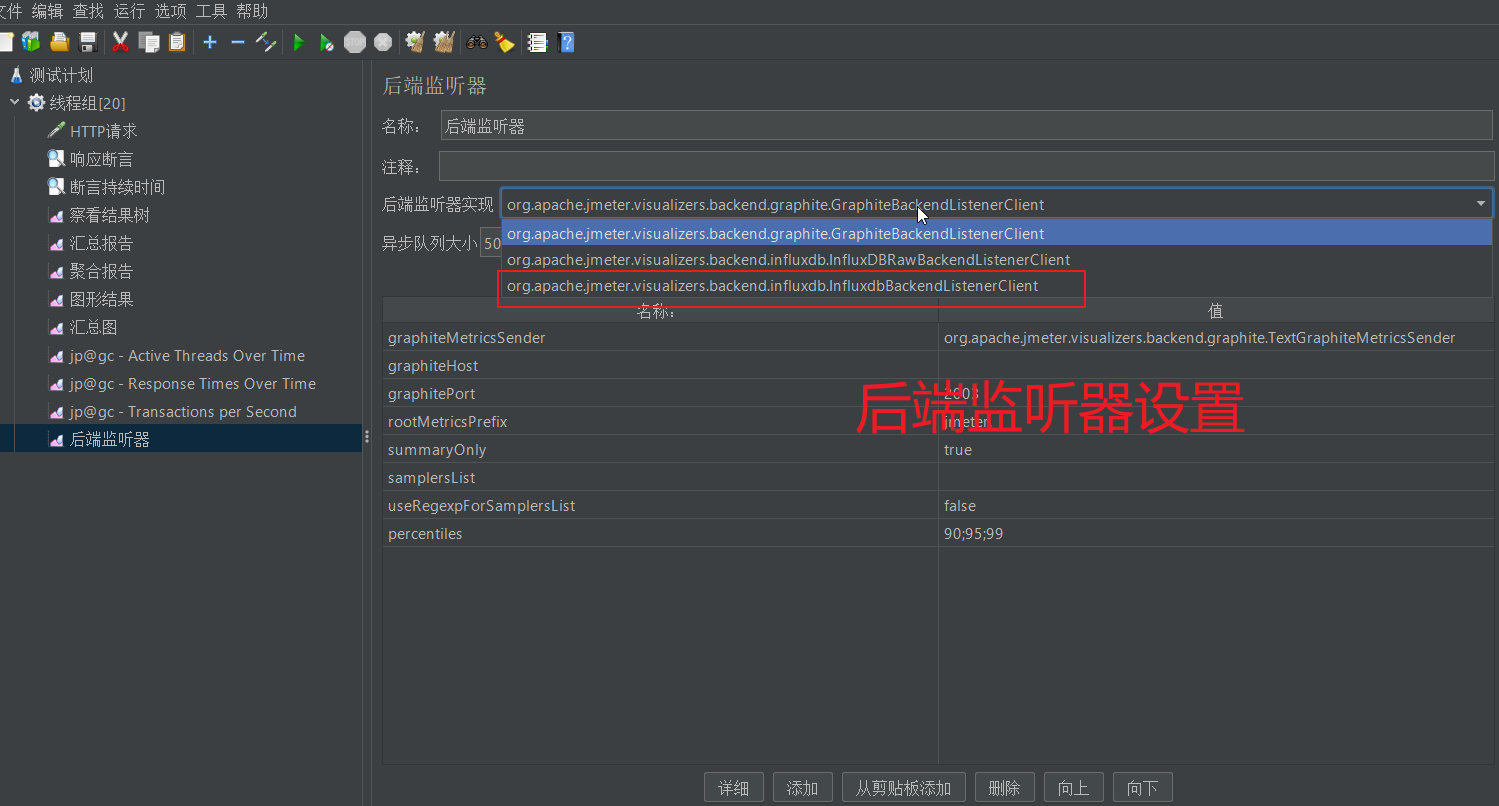The image size is (1499, 806).
Task: Select jp@gc - Response Times Over Time
Action: coord(193,383)
